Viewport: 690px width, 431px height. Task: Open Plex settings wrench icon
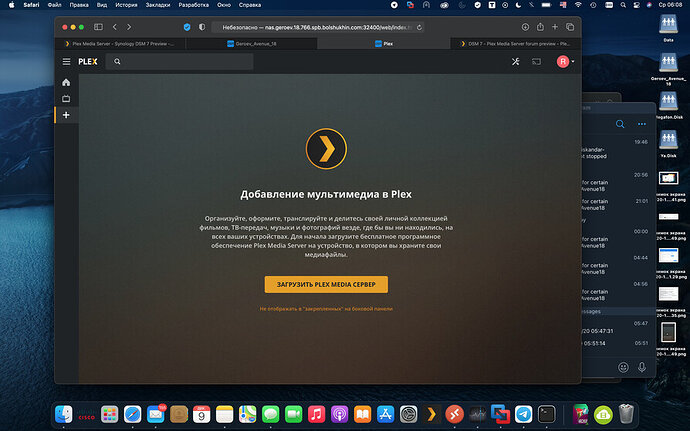pyautogui.click(x=515, y=62)
